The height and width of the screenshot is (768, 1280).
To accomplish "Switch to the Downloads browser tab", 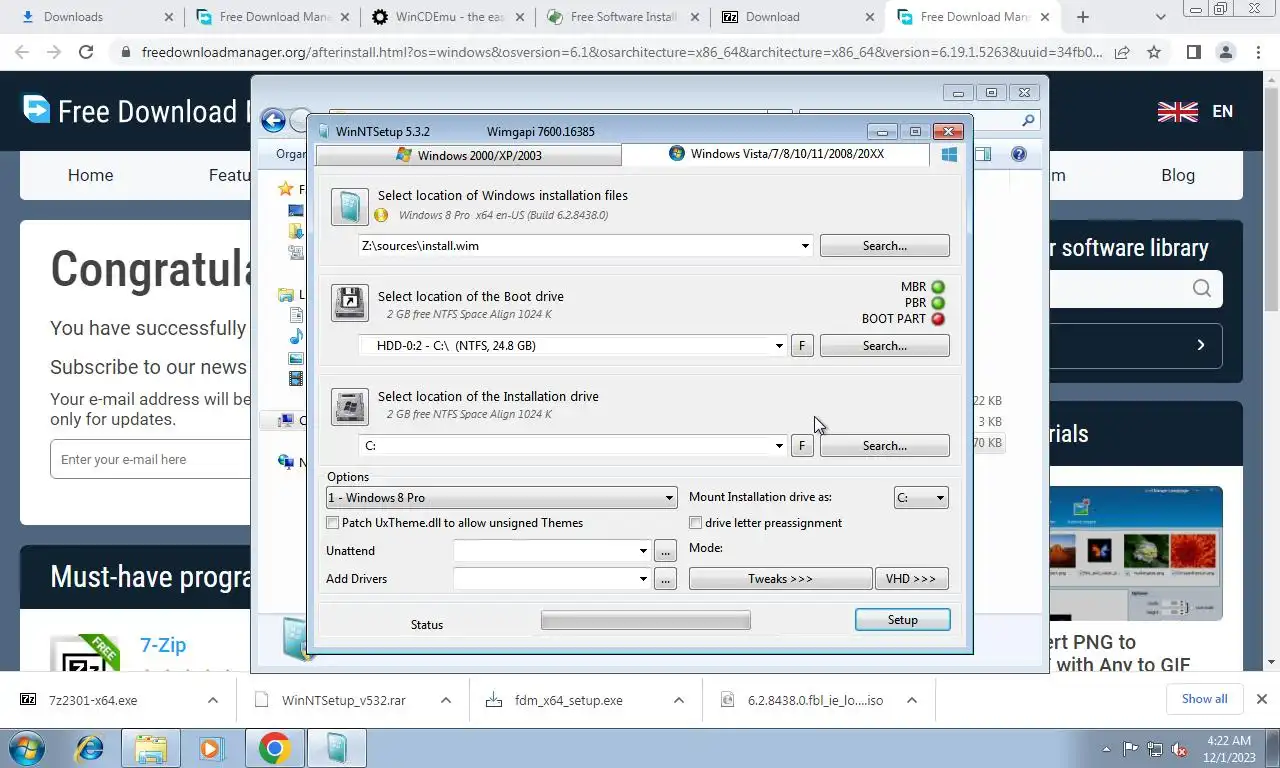I will [95, 17].
